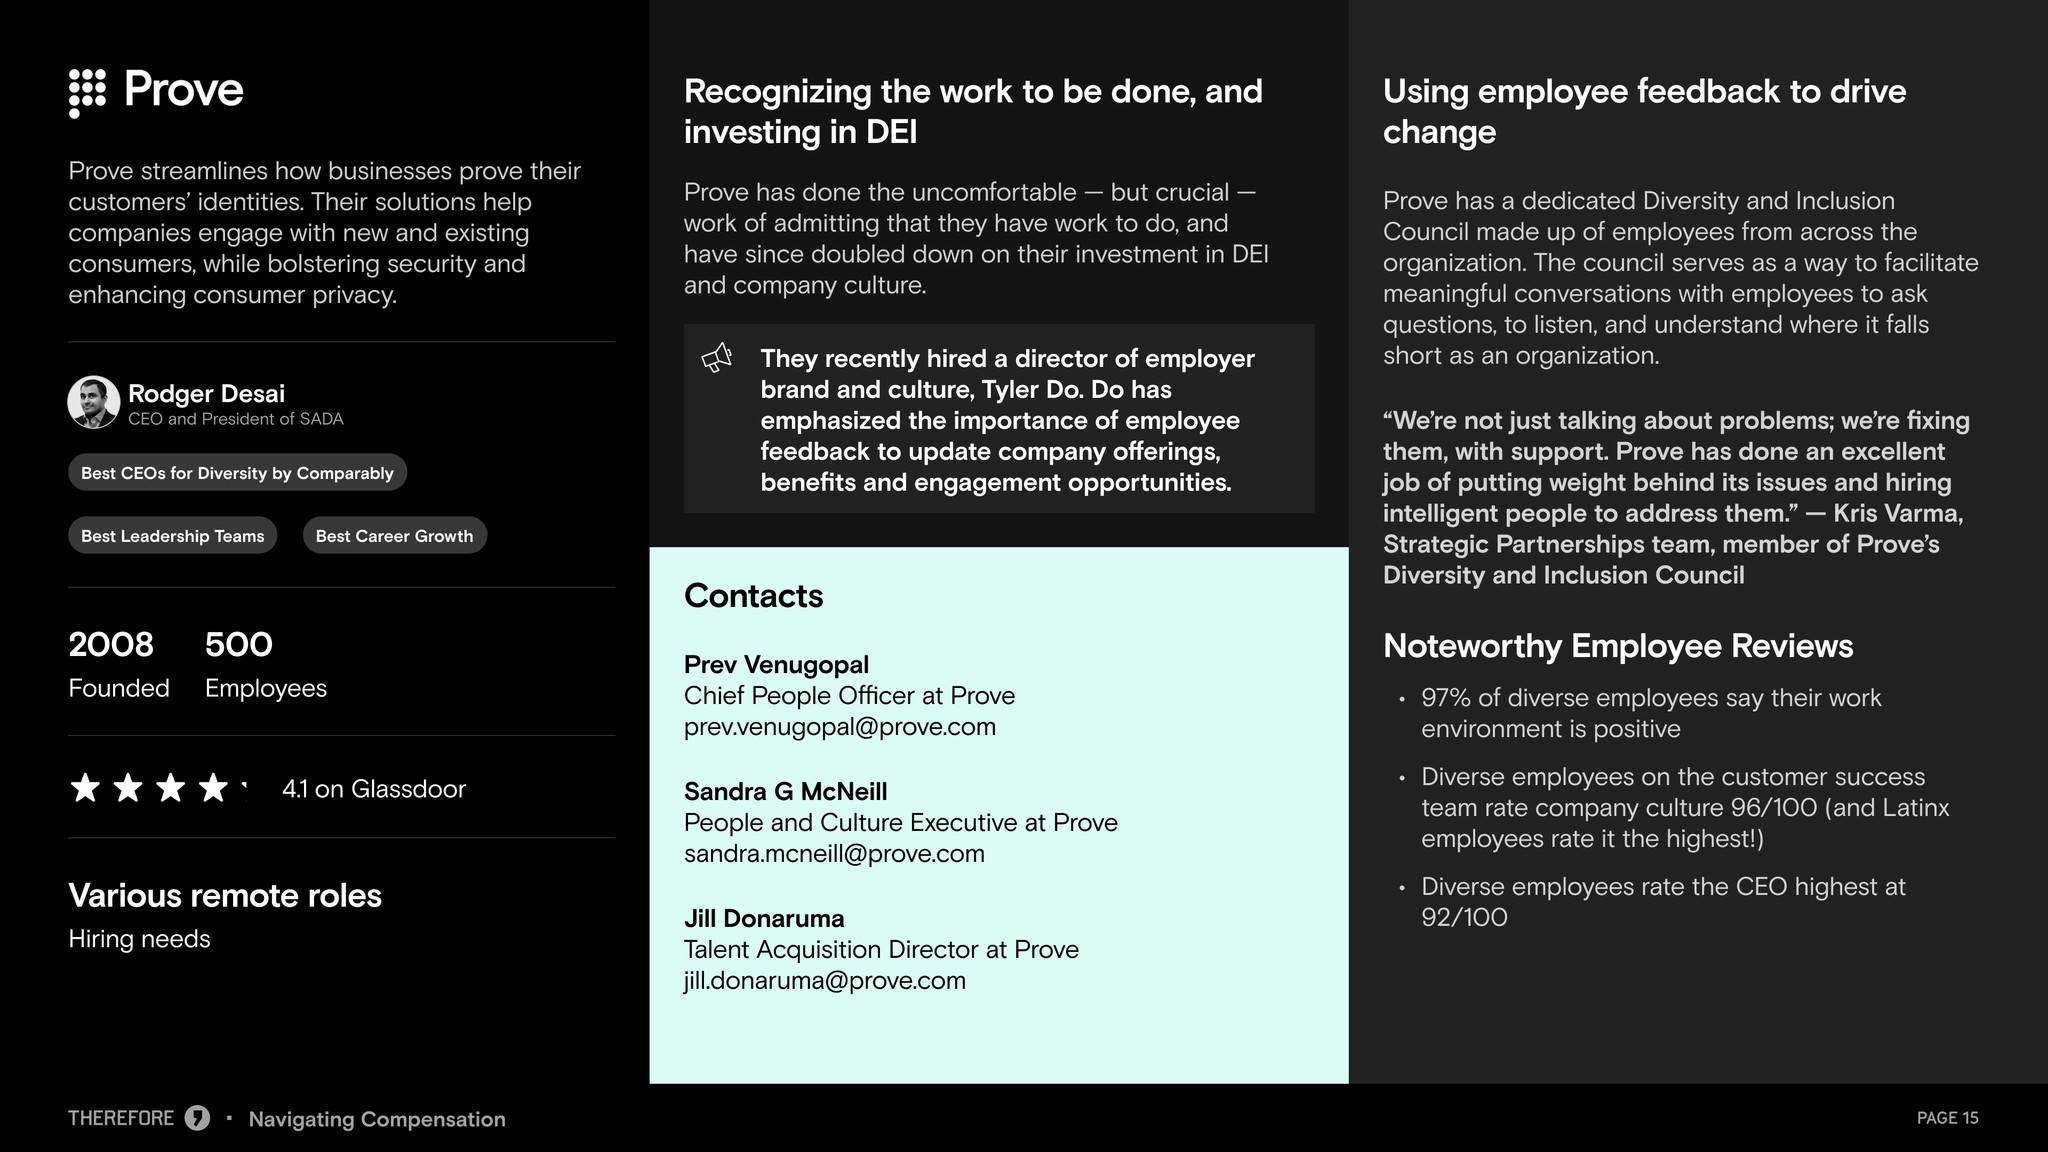2048x1152 pixels.
Task: Click the partial fifth Glassdoor star
Action: tap(245, 788)
